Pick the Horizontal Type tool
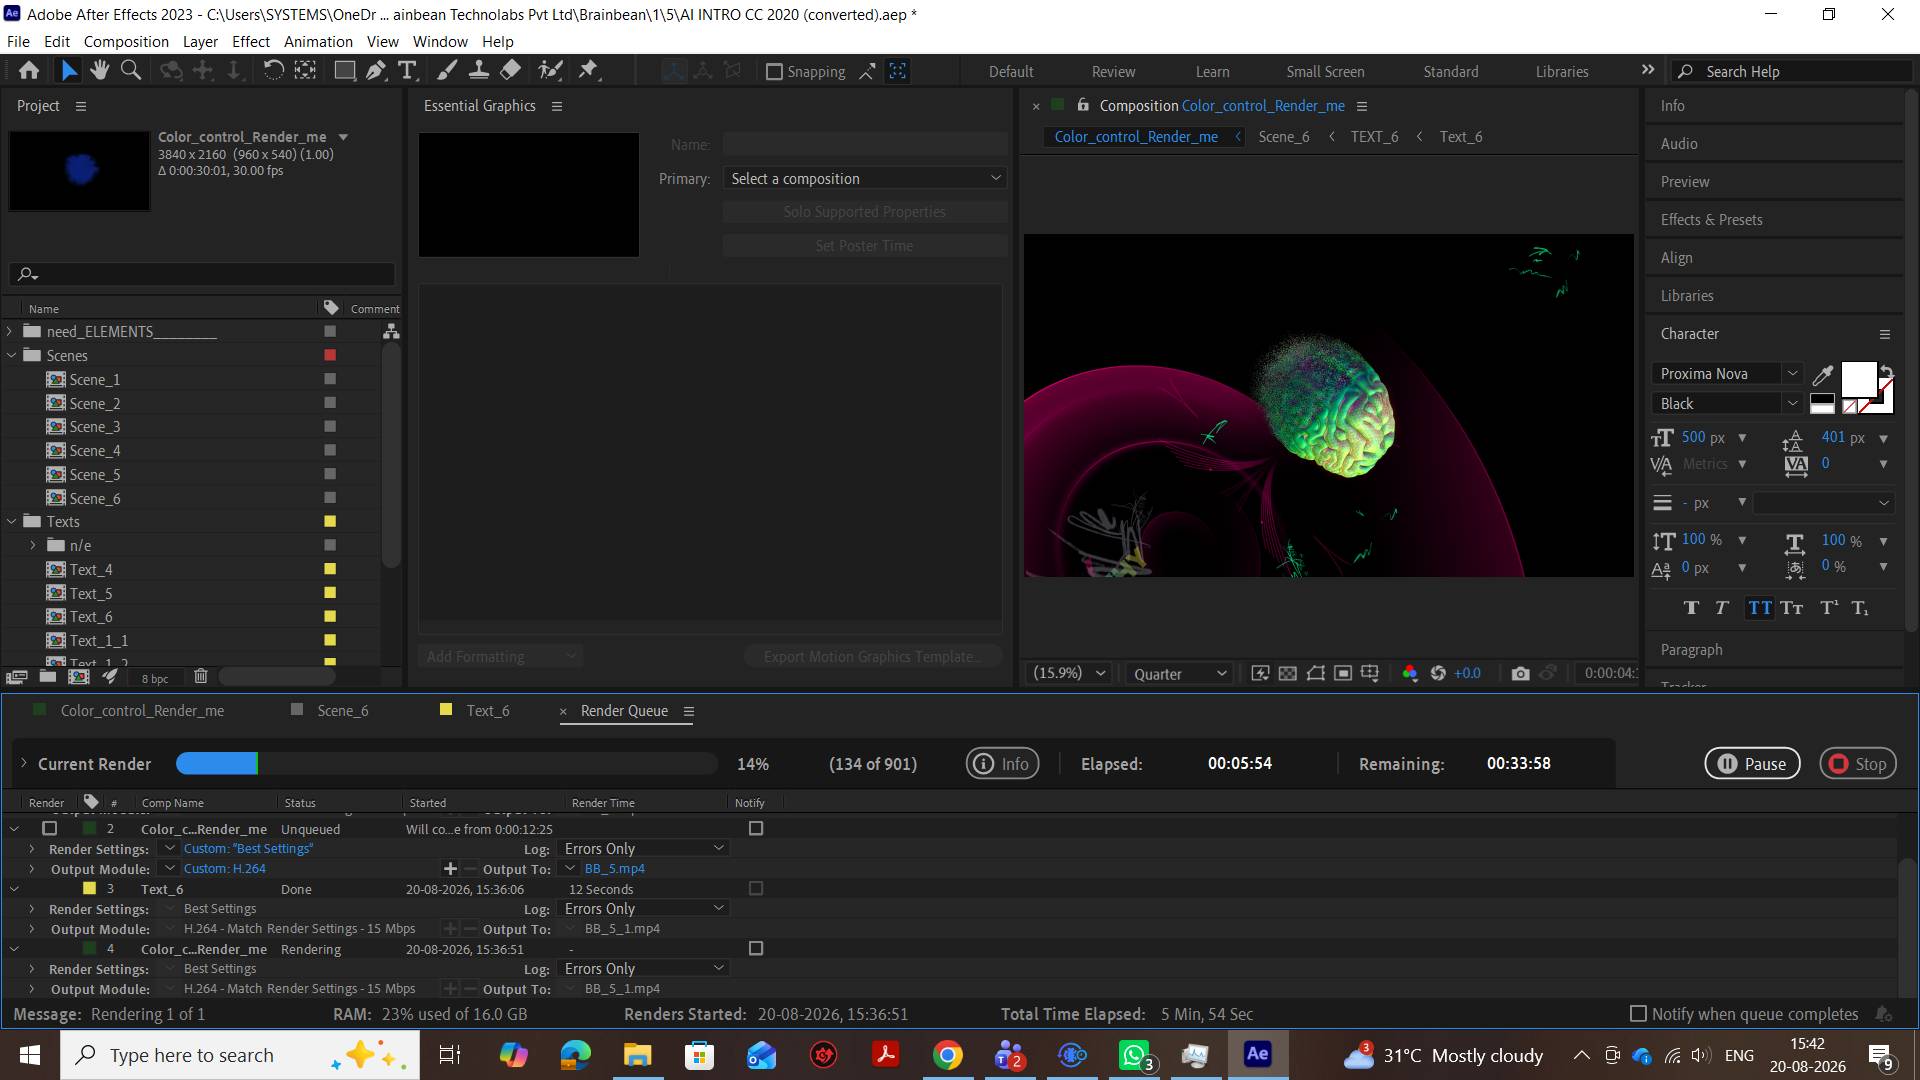1920x1080 pixels. pos(407,70)
